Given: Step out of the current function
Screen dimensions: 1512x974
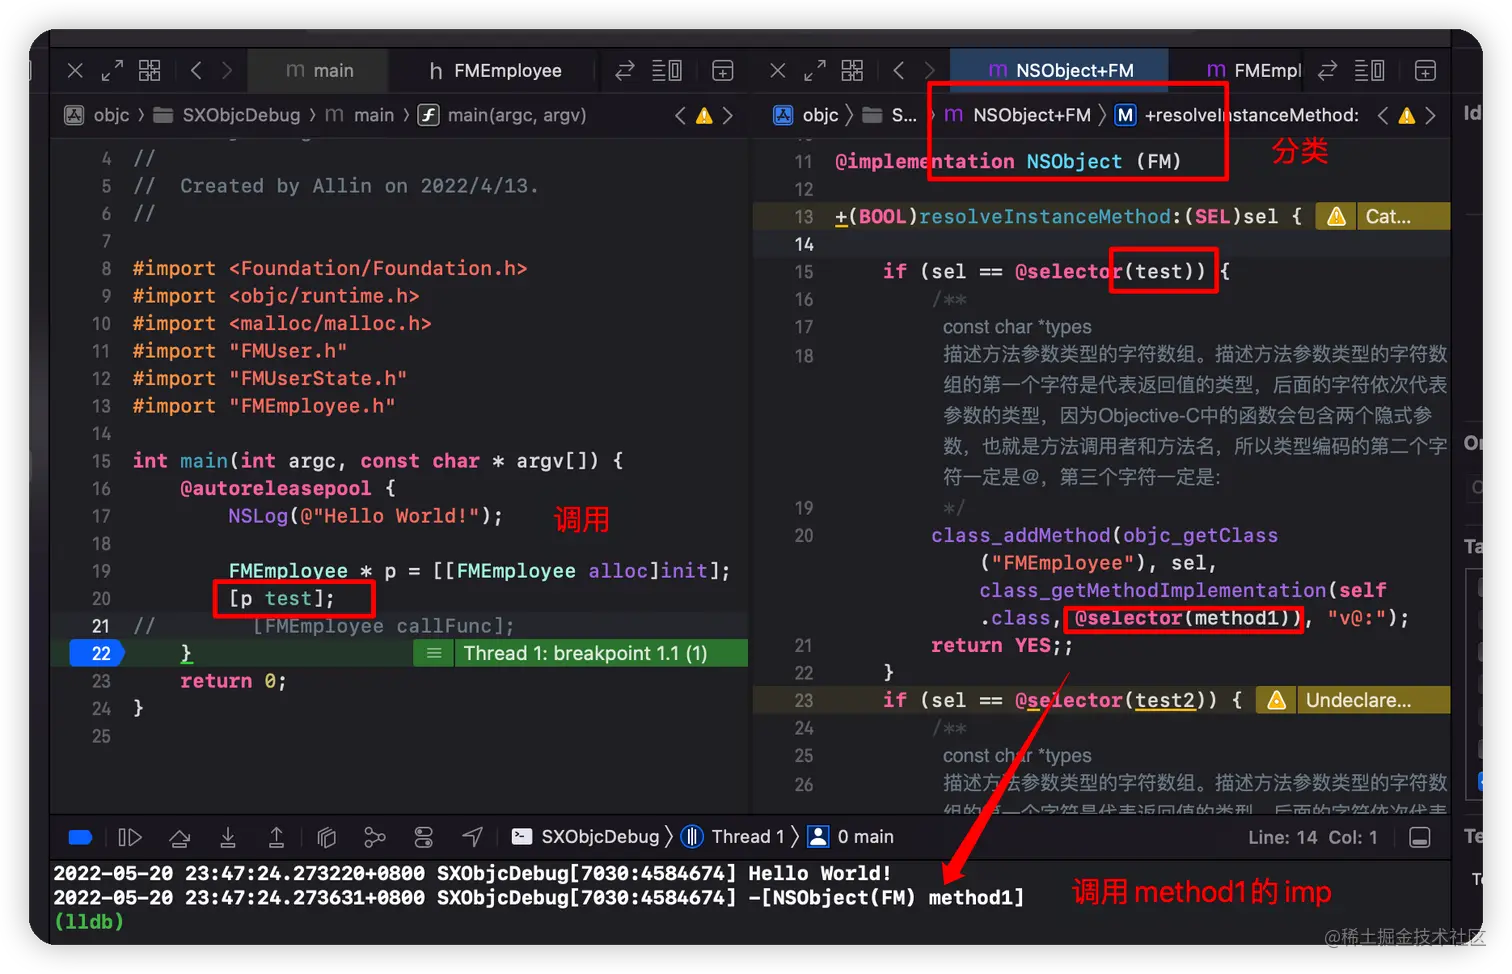Looking at the screenshot, I should (276, 837).
